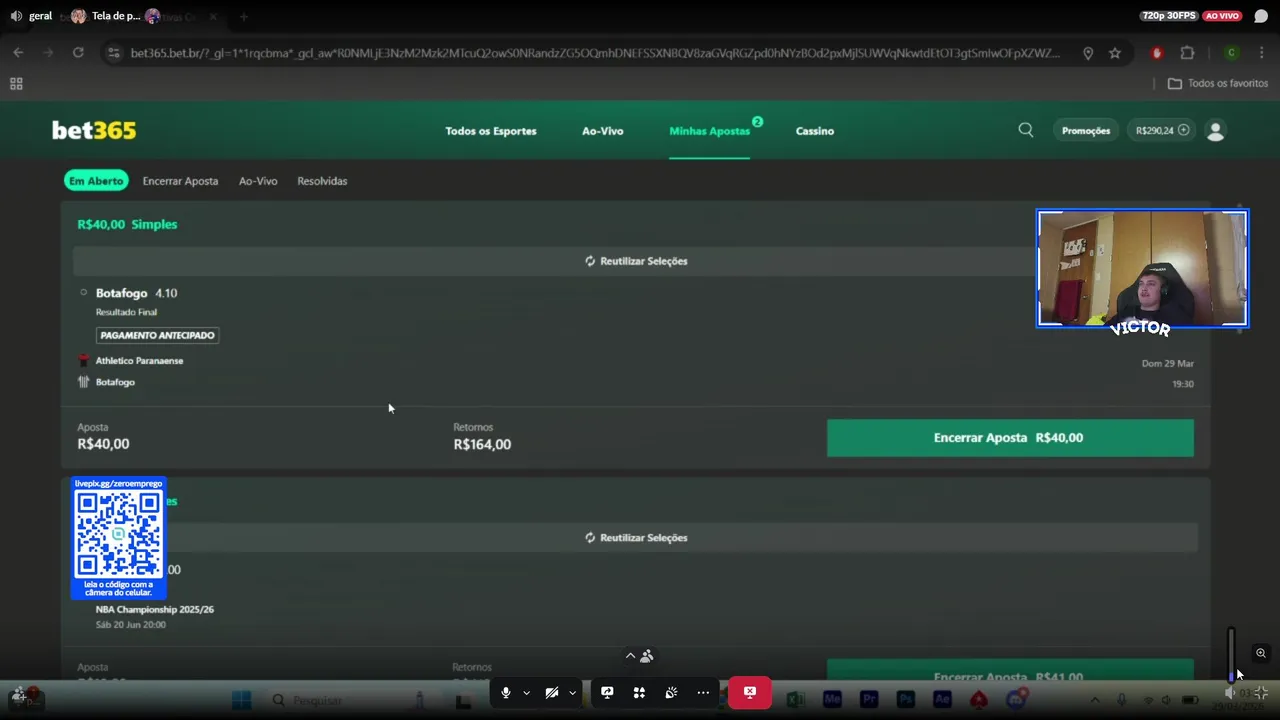The height and width of the screenshot is (720, 1280).
Task: Go to Cassino section
Action: [815, 131]
